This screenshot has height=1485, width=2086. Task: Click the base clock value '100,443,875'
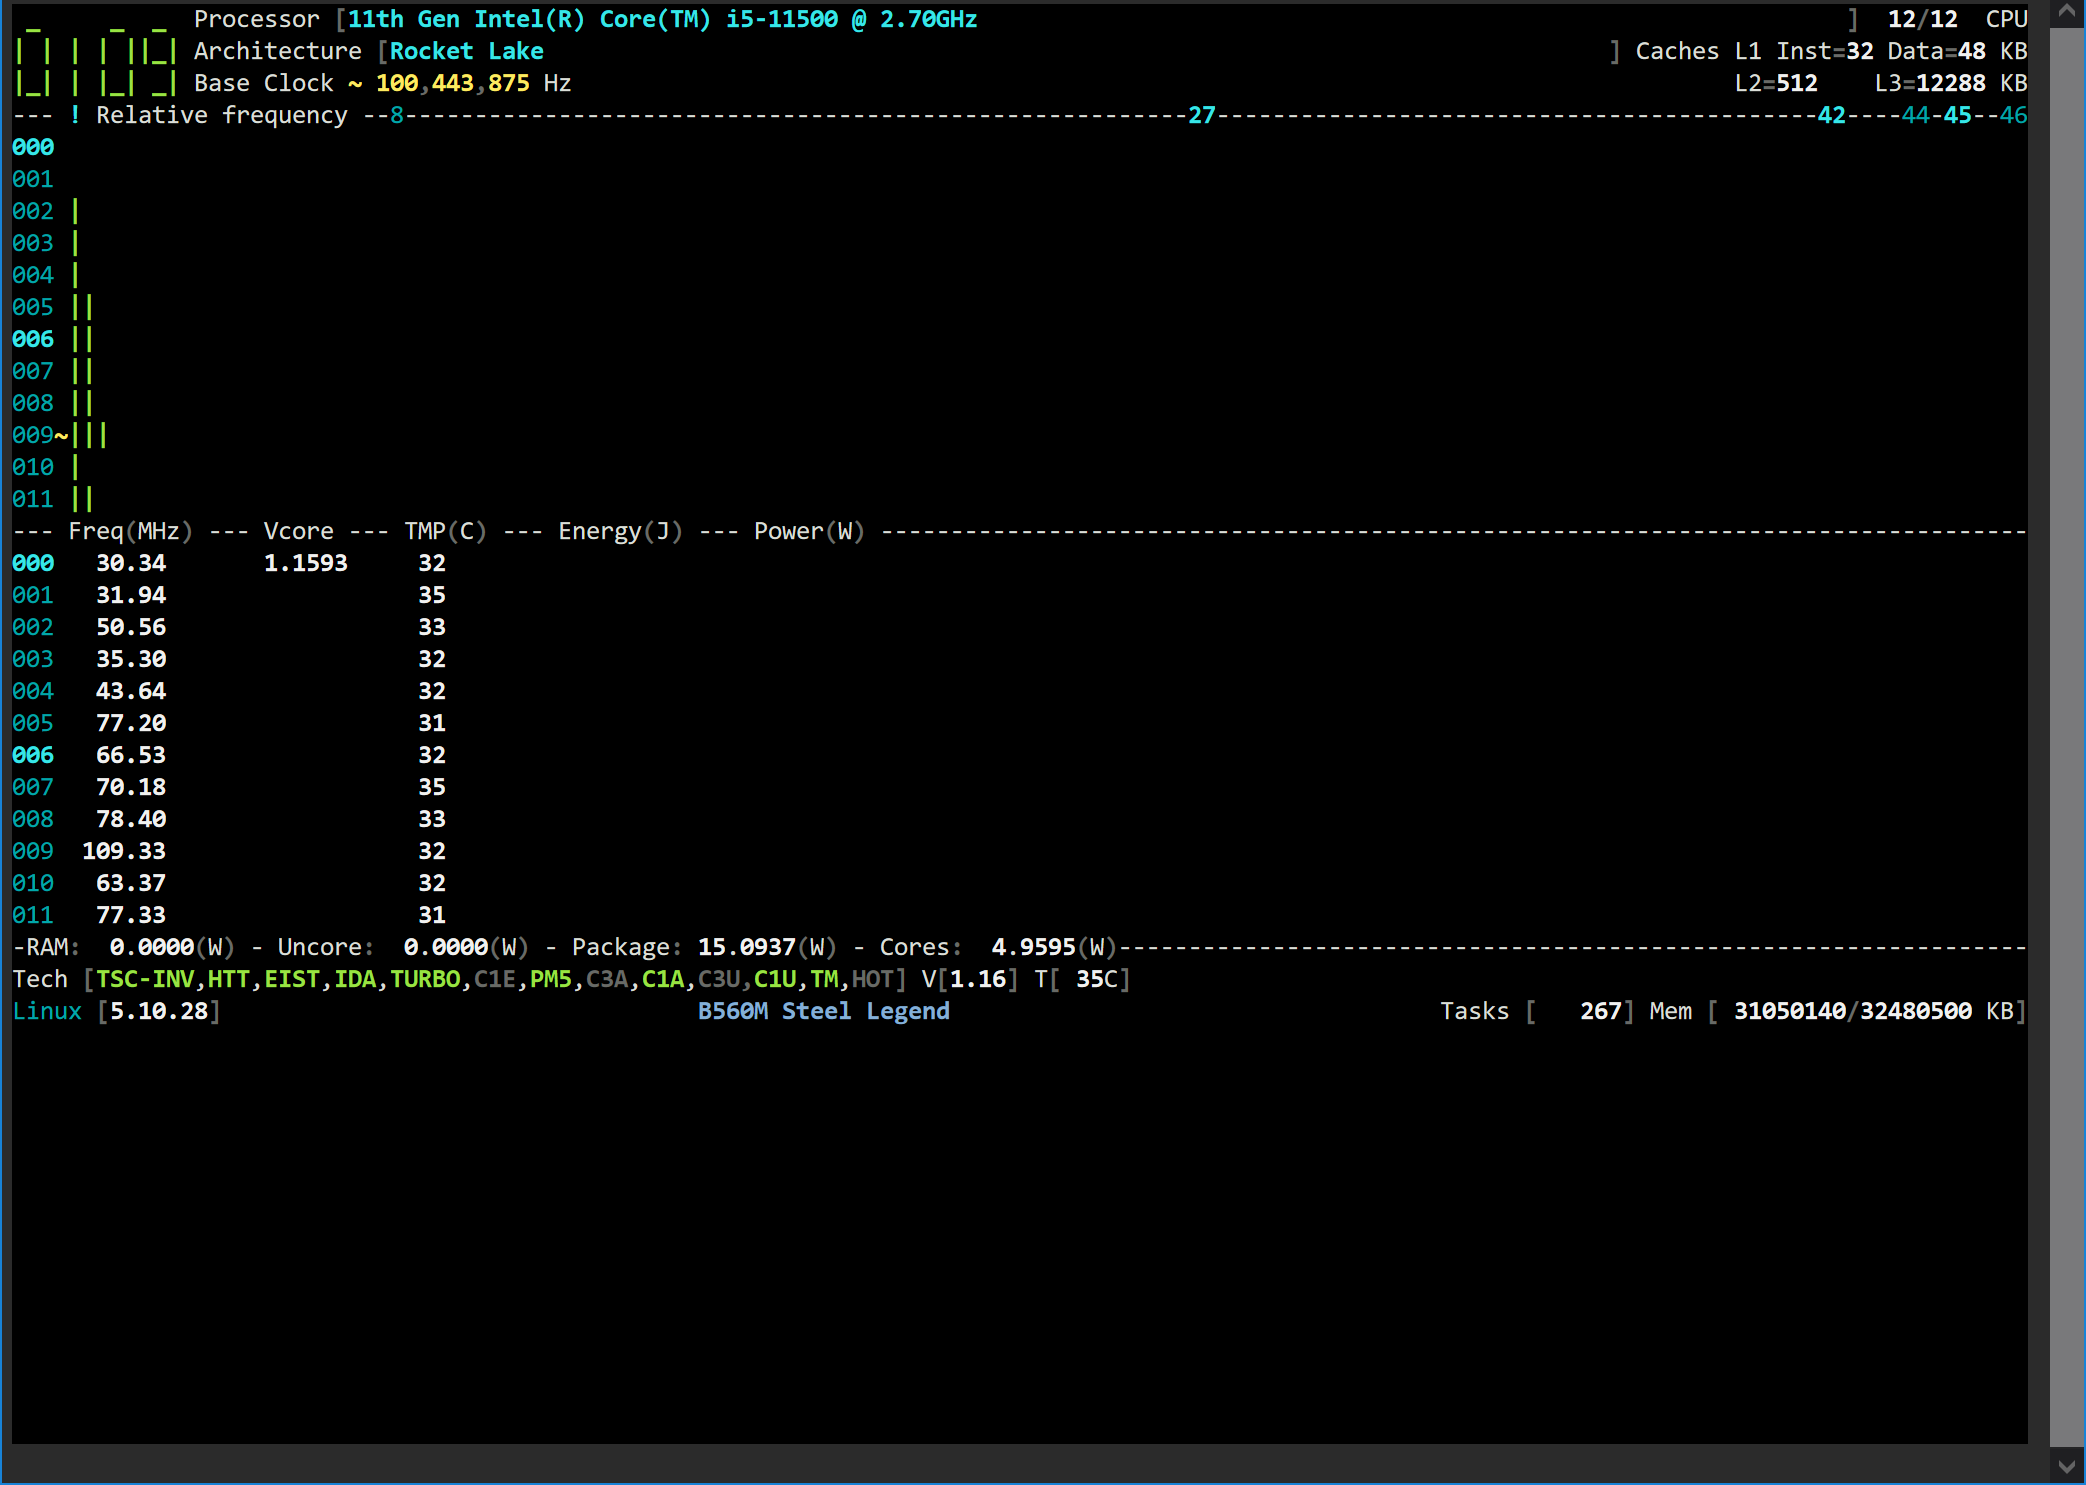tap(453, 83)
